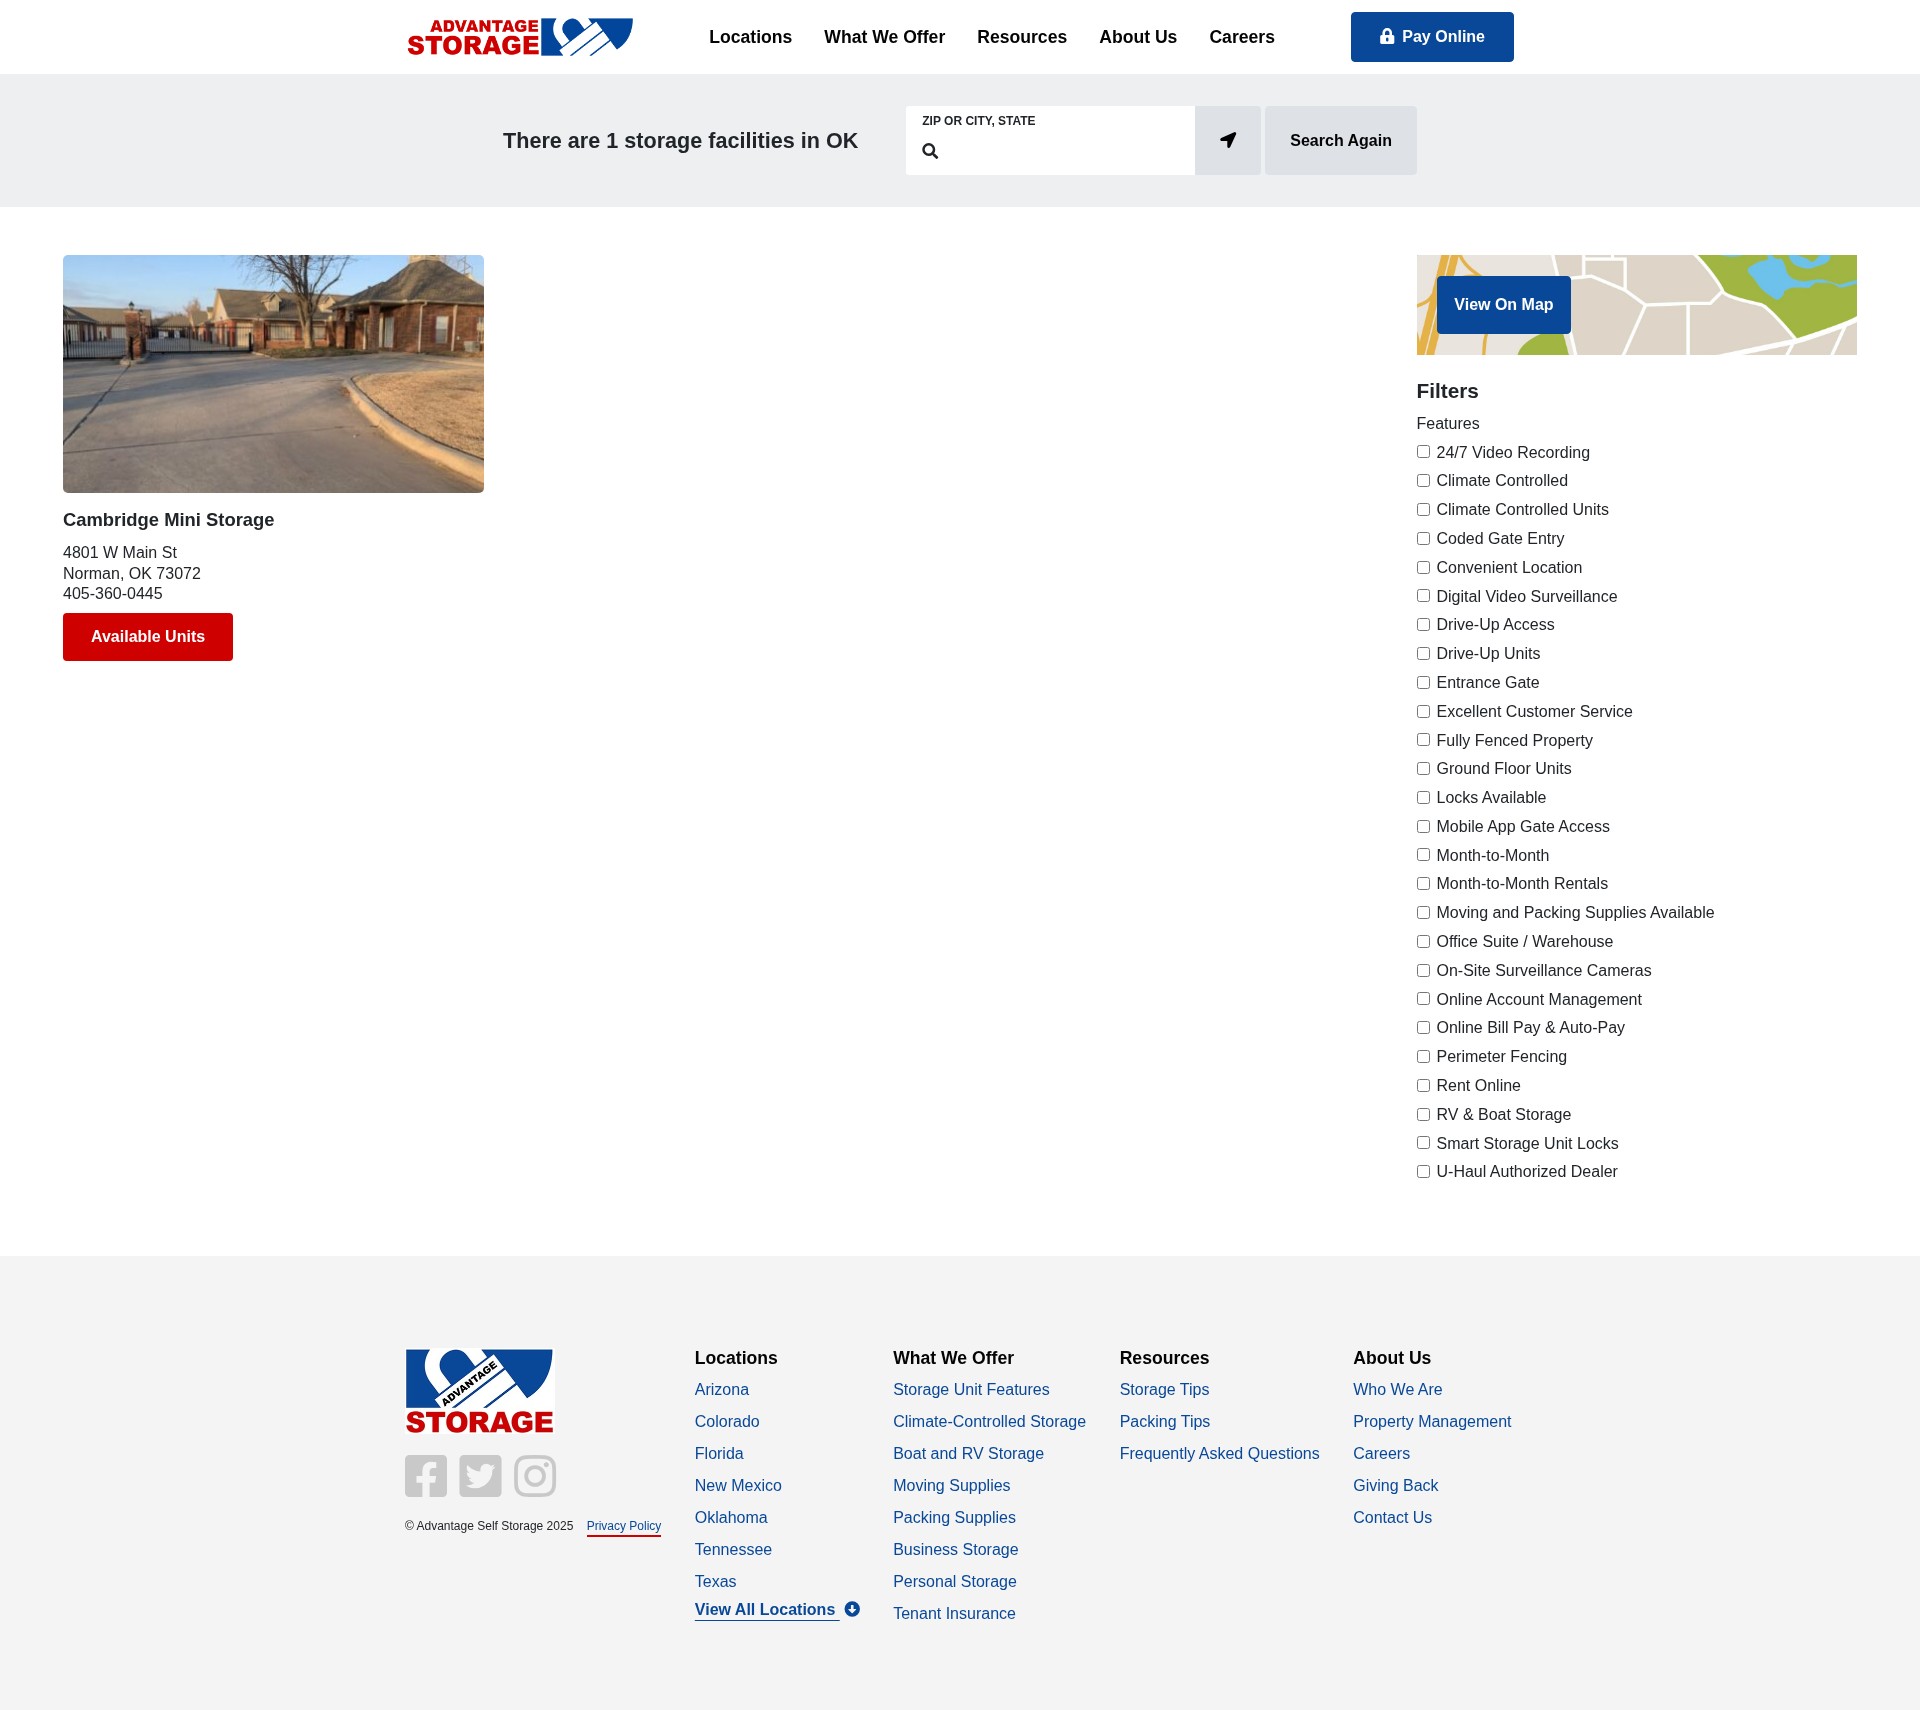Tick the Climate Controlled Units checkbox
The height and width of the screenshot is (1710, 1920).
(x=1423, y=510)
